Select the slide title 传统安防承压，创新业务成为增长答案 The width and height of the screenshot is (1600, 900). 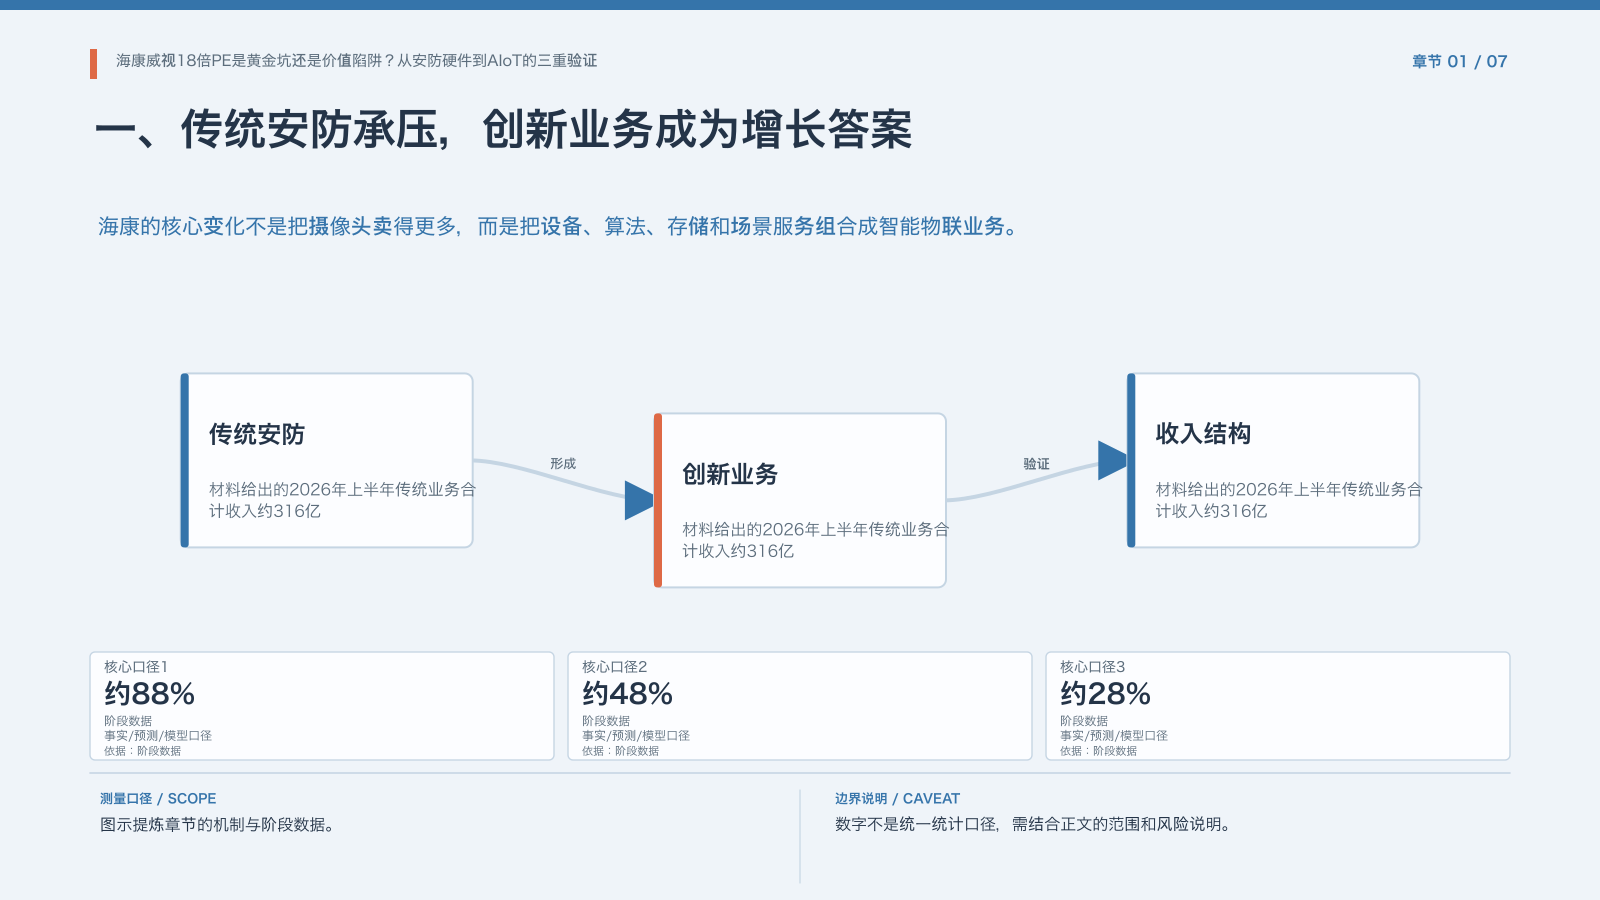coord(503,130)
